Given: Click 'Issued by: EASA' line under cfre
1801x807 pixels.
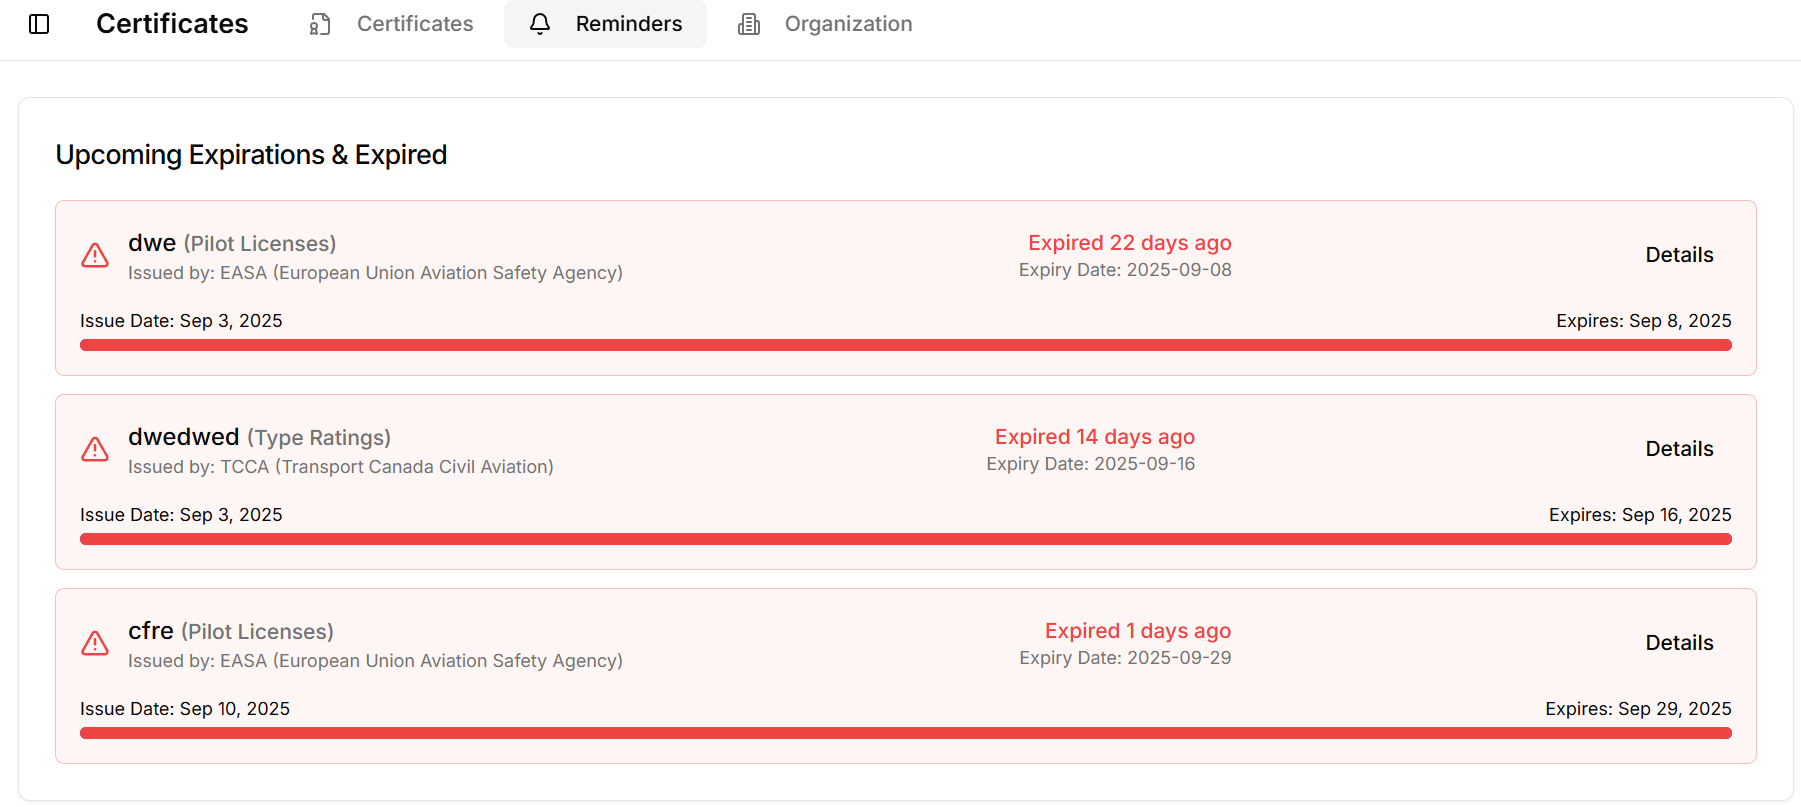Looking at the screenshot, I should (x=375, y=661).
